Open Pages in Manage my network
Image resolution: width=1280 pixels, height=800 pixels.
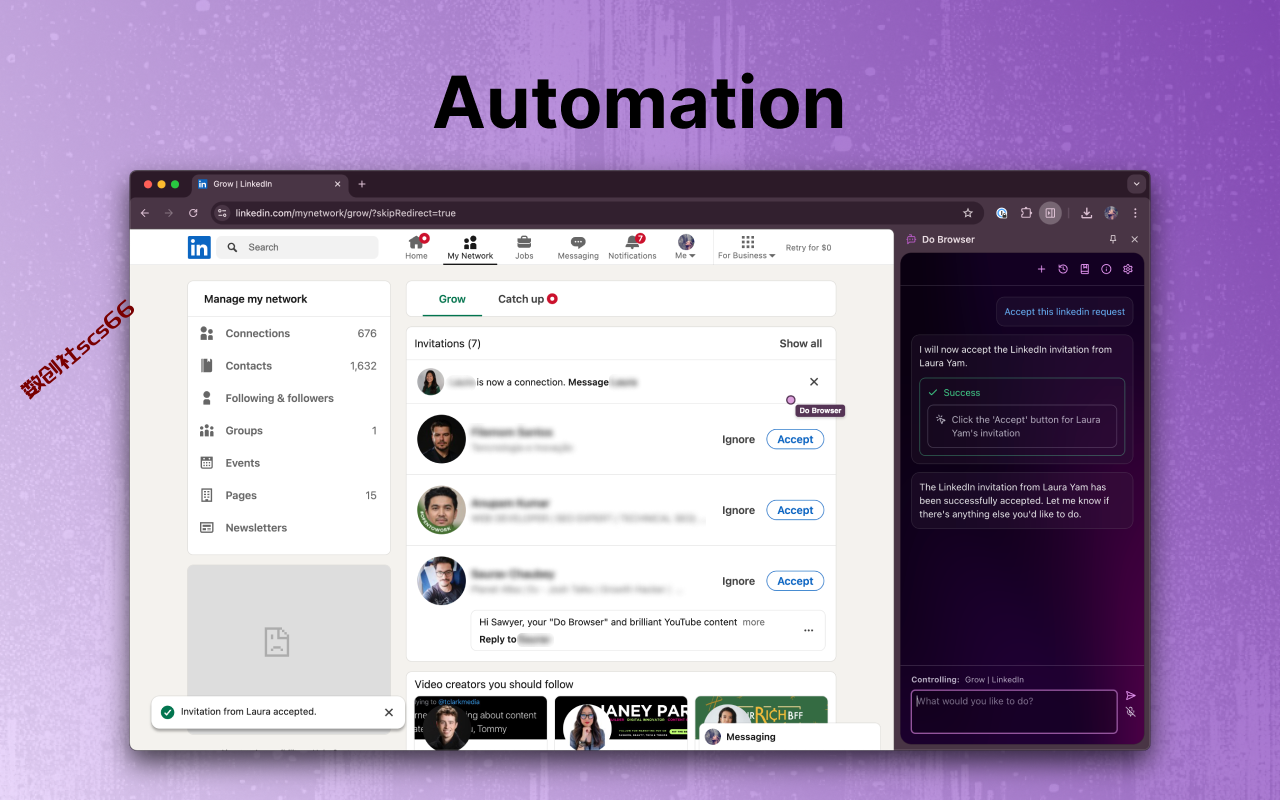289,495
